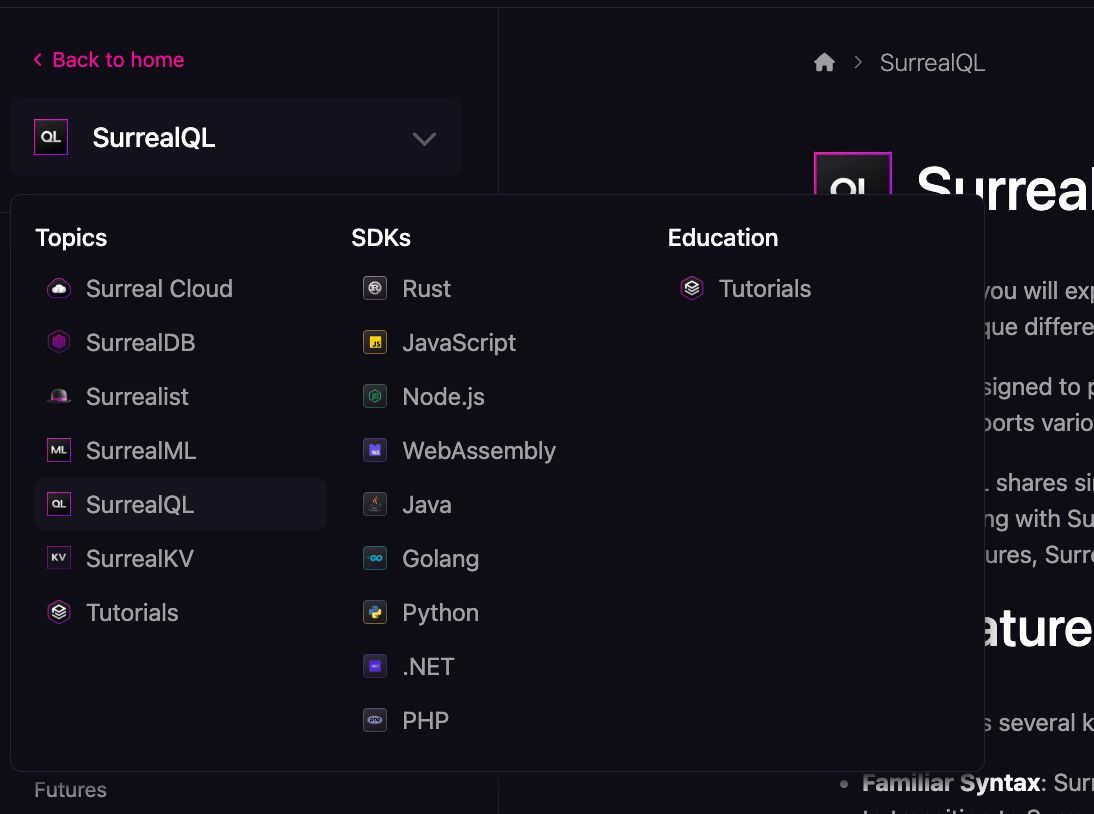Select the Golang SDK icon
This screenshot has width=1094, height=814.
[374, 558]
